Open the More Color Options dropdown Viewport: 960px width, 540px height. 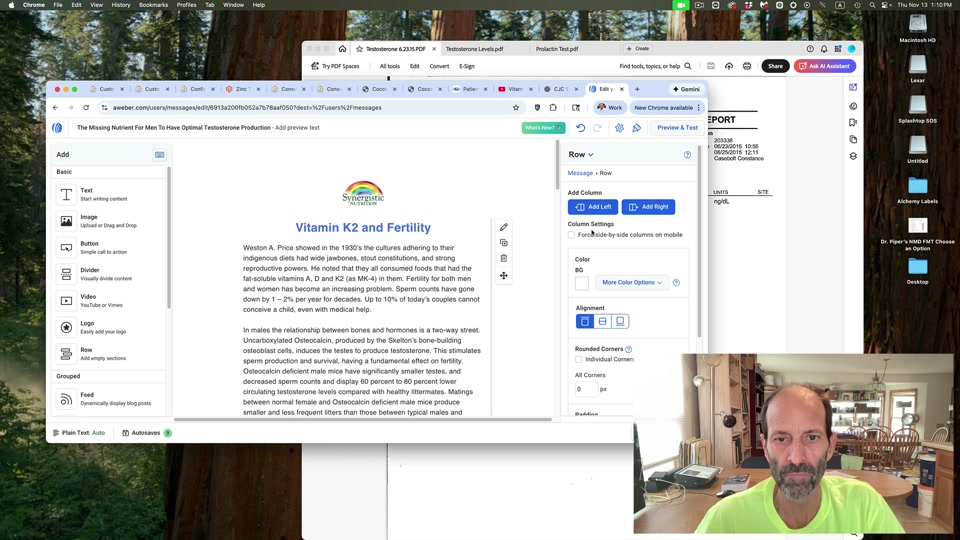[x=632, y=282]
